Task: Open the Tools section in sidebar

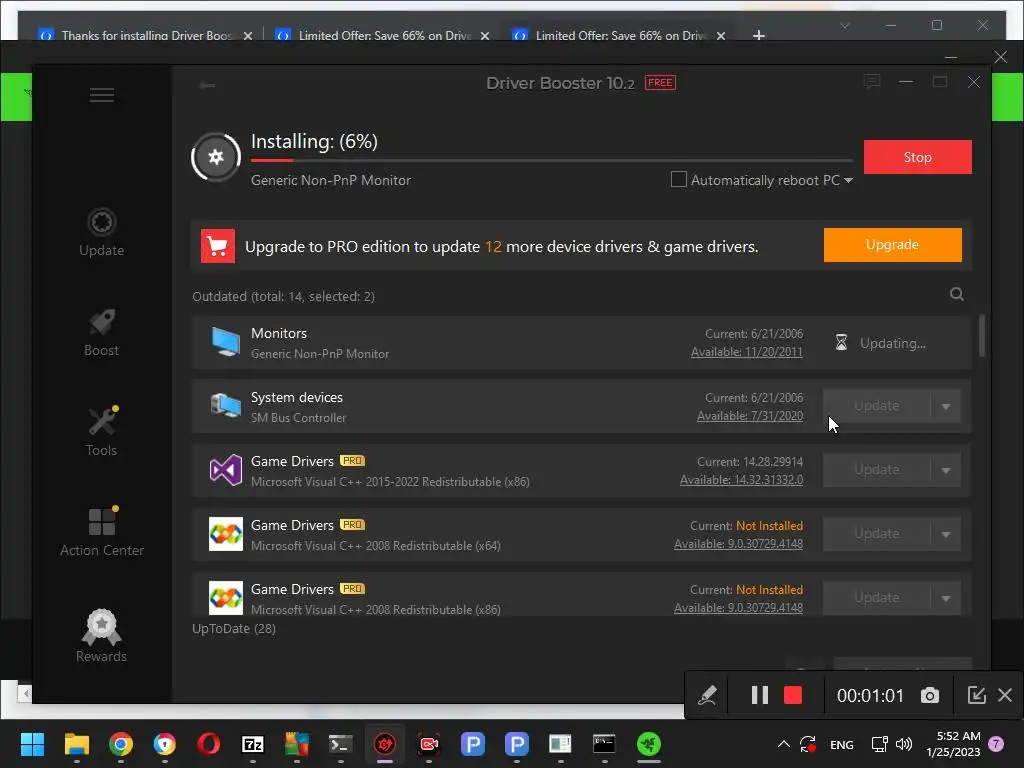Action: (x=101, y=432)
